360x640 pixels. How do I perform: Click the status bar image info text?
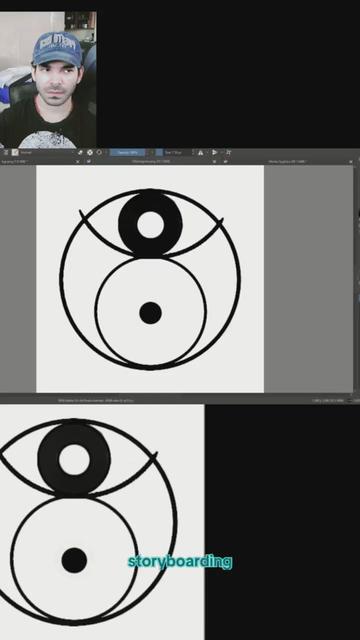point(96,400)
